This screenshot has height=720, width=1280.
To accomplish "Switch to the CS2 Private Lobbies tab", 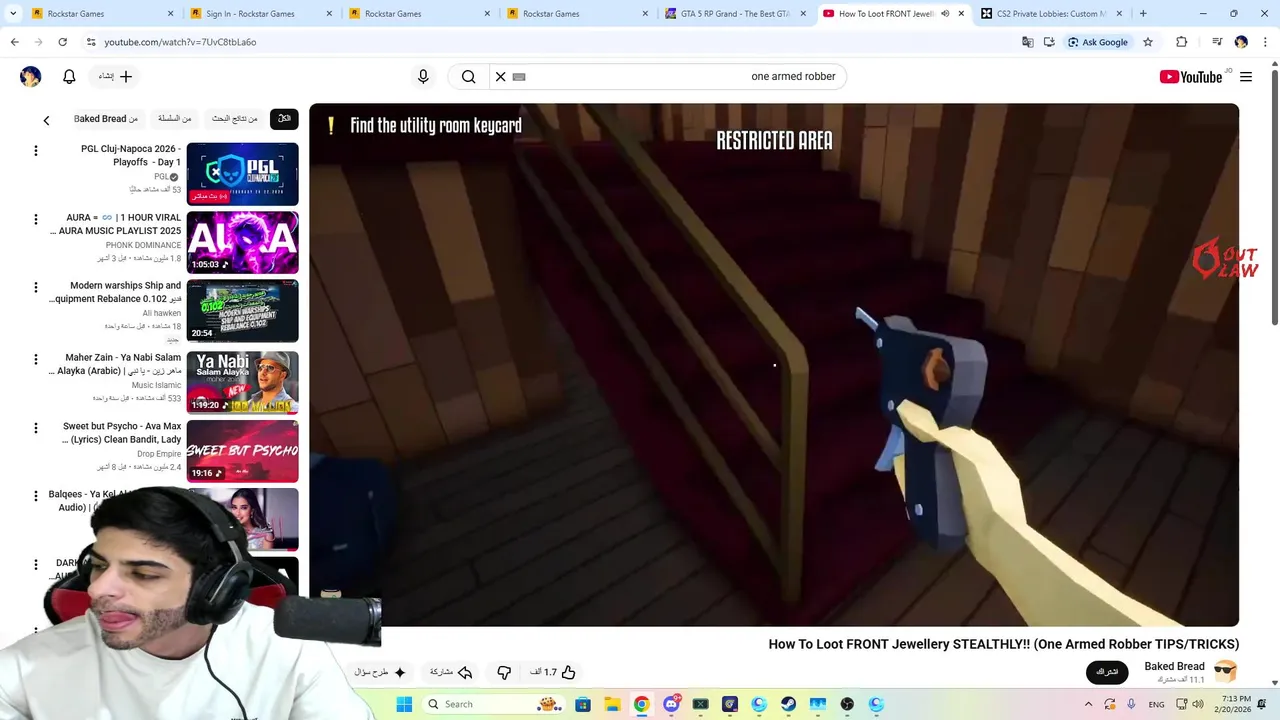I will [1052, 14].
